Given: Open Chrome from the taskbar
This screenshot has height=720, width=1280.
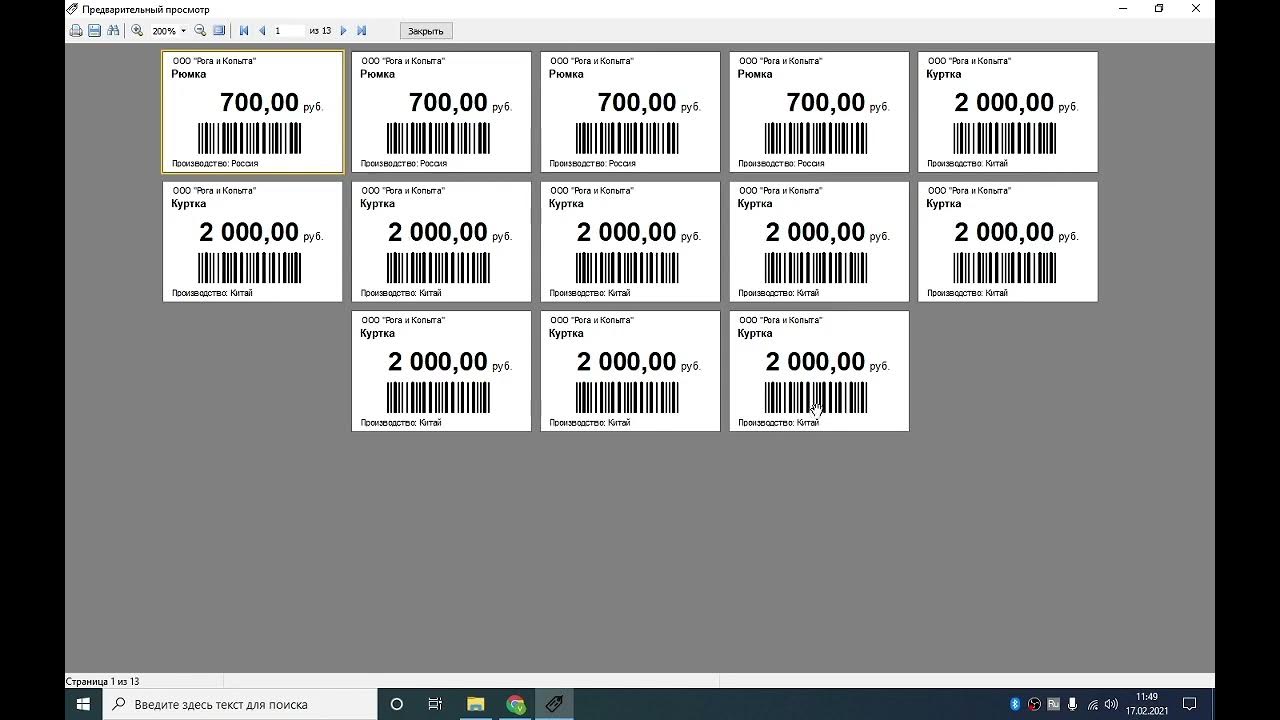Looking at the screenshot, I should point(515,704).
